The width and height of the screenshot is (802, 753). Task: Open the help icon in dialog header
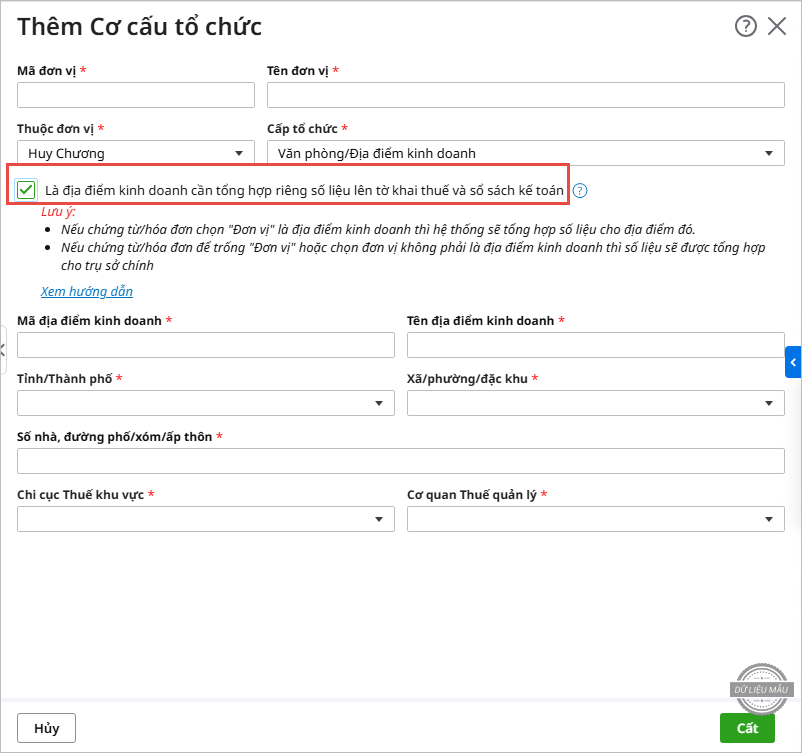point(746,27)
